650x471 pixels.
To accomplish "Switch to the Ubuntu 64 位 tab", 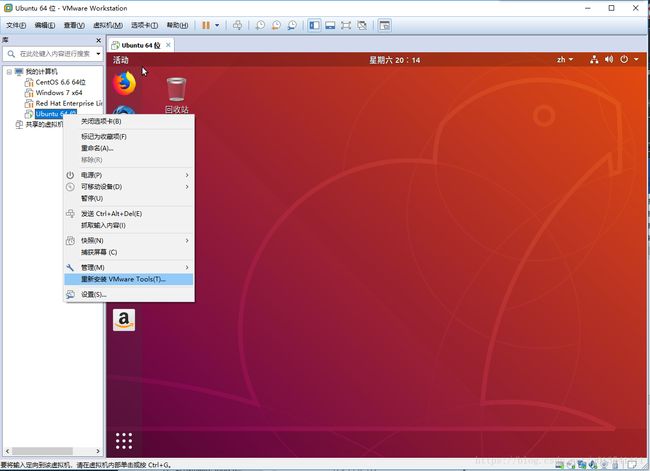I will pyautogui.click(x=141, y=45).
